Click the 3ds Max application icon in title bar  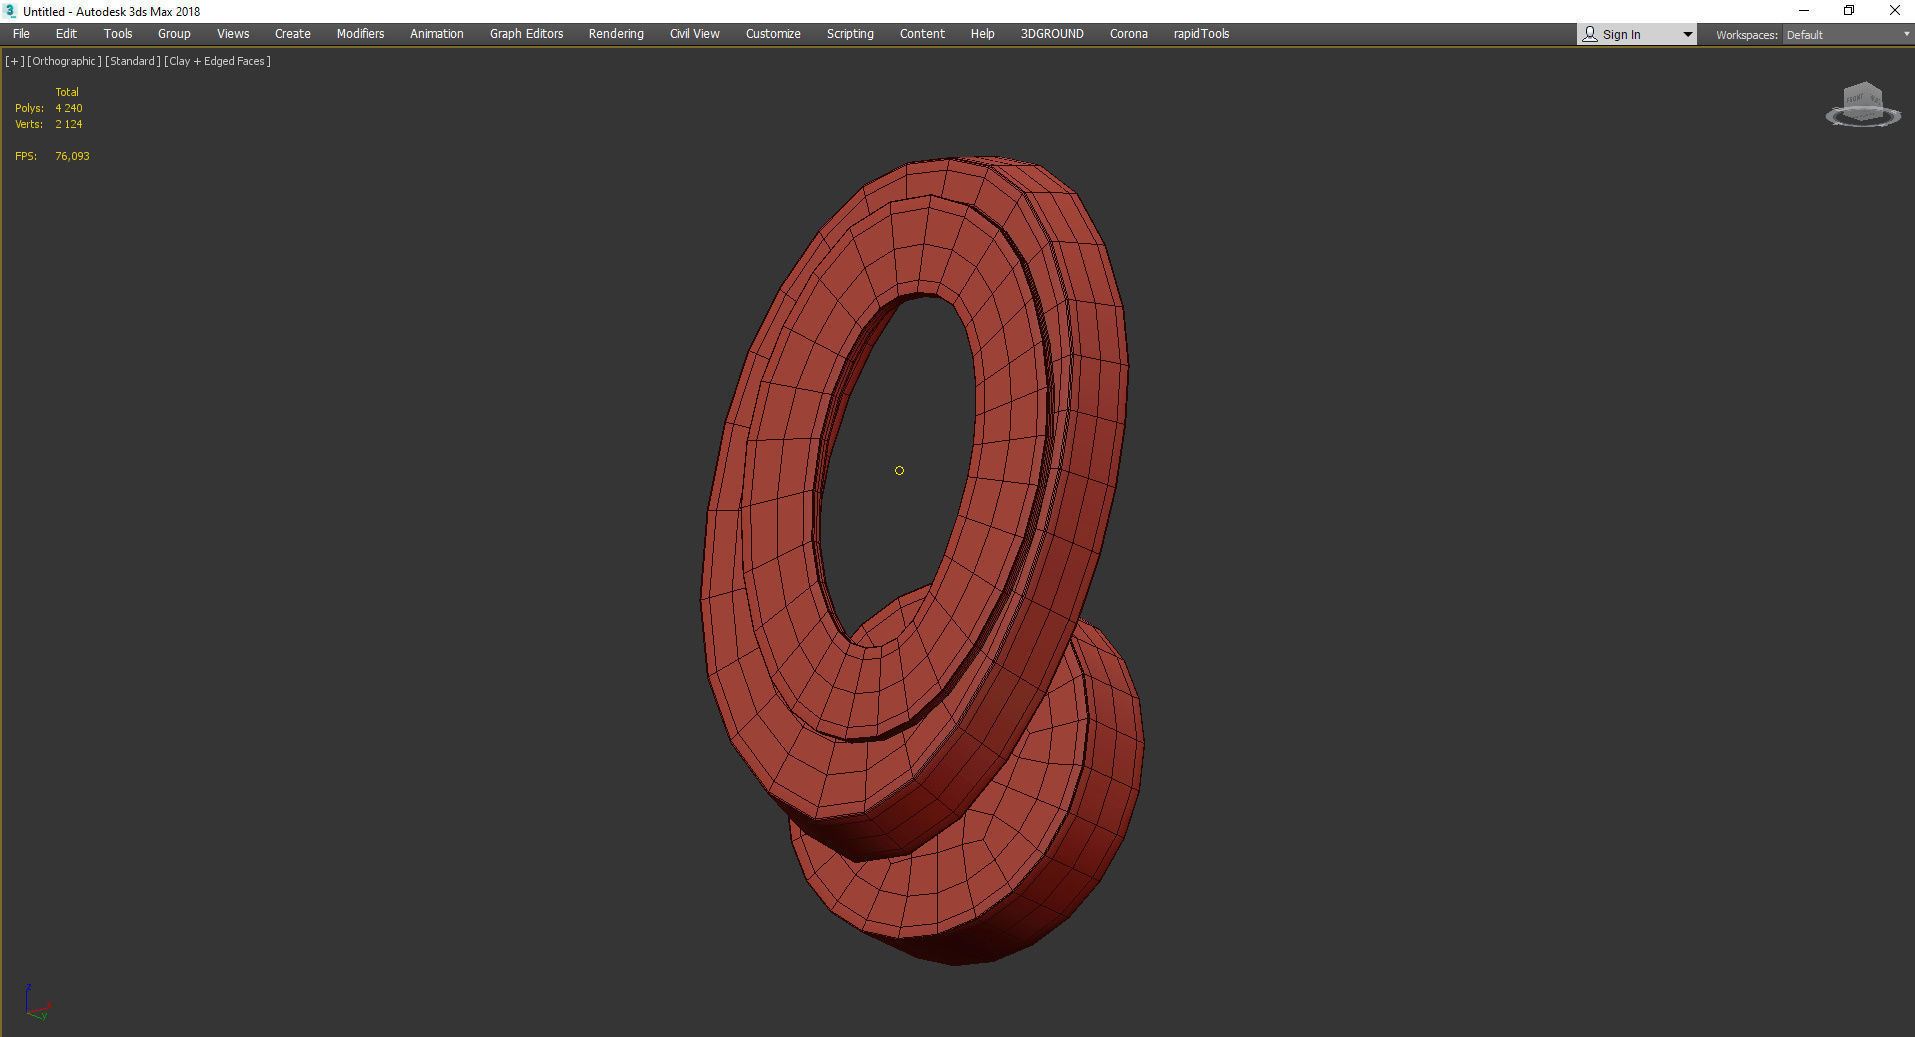[10, 11]
